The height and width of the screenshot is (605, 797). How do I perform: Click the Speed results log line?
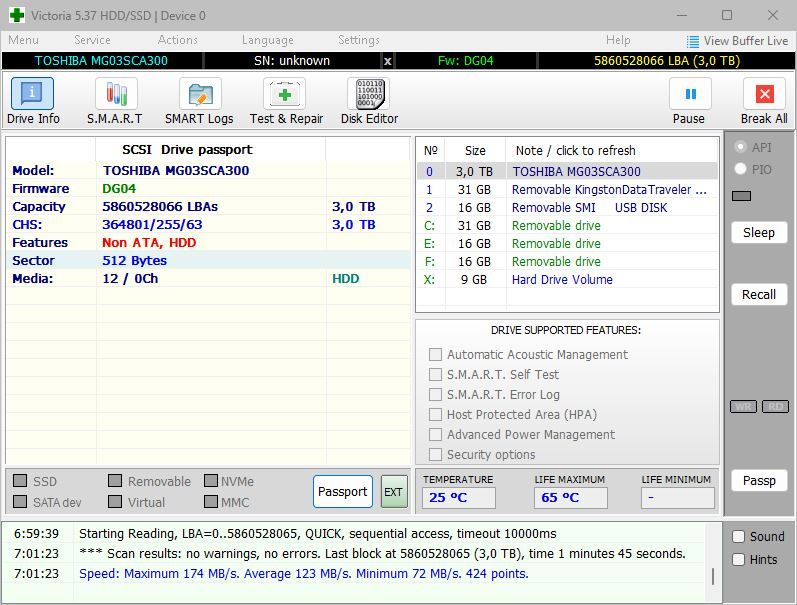[x=303, y=574]
